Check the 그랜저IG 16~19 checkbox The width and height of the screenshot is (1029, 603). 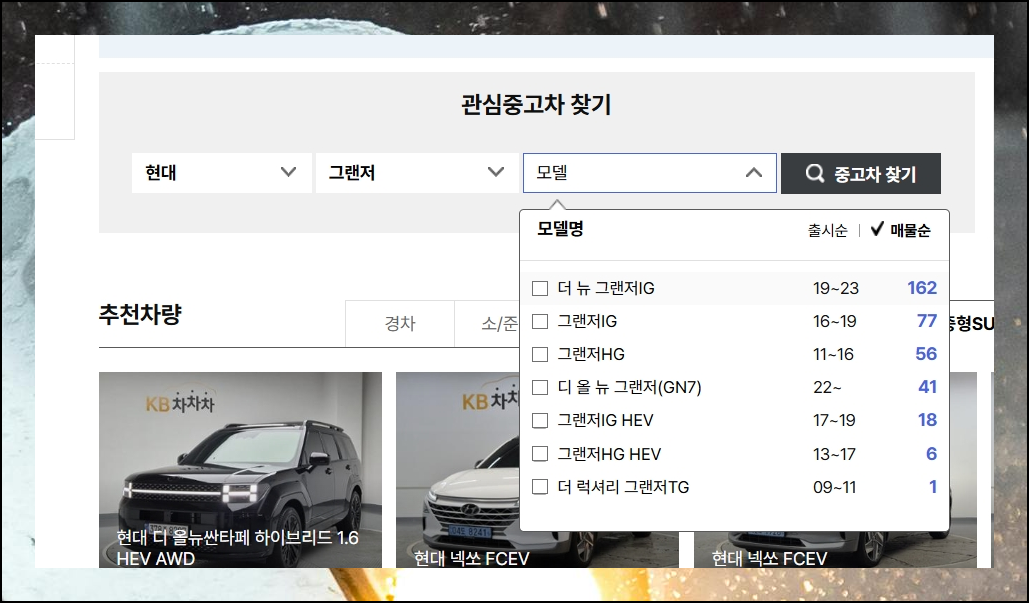(x=539, y=322)
